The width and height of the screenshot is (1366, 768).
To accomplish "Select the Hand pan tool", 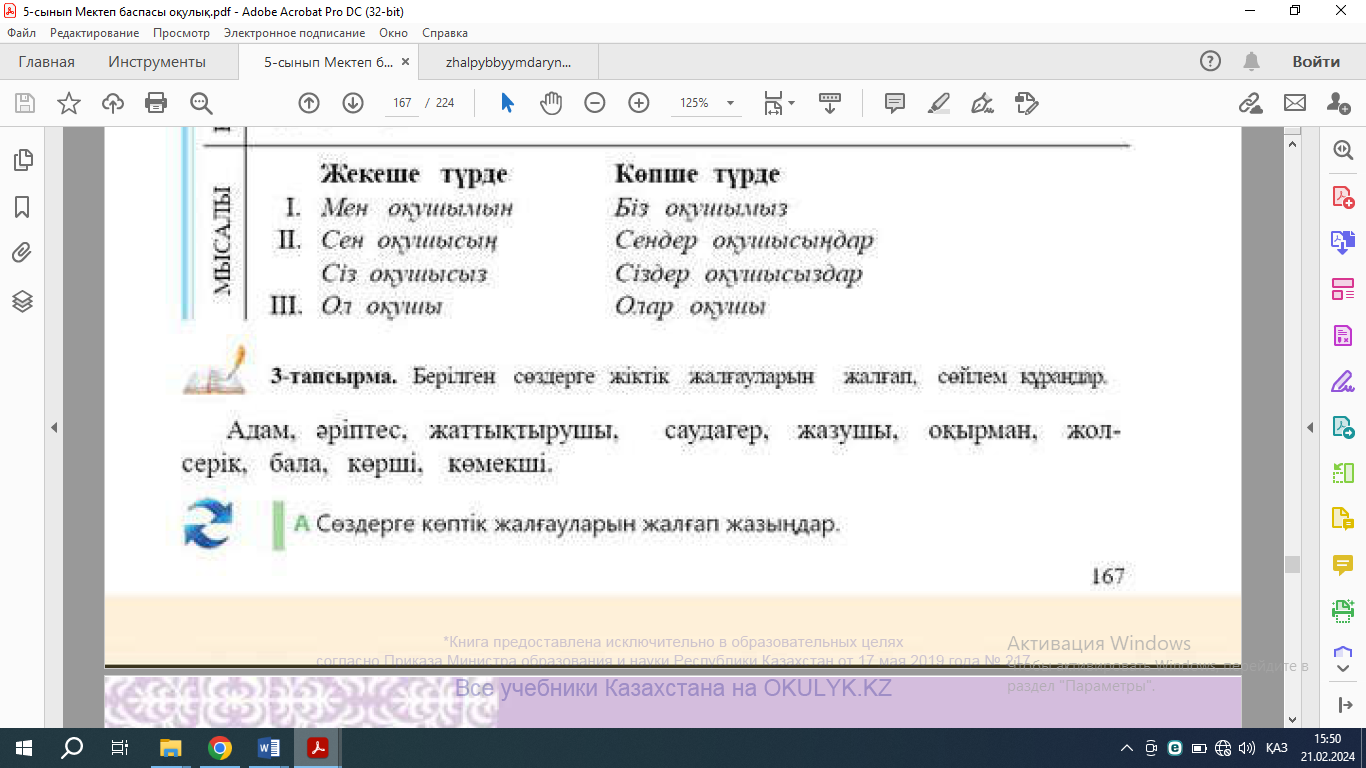I will click(551, 103).
